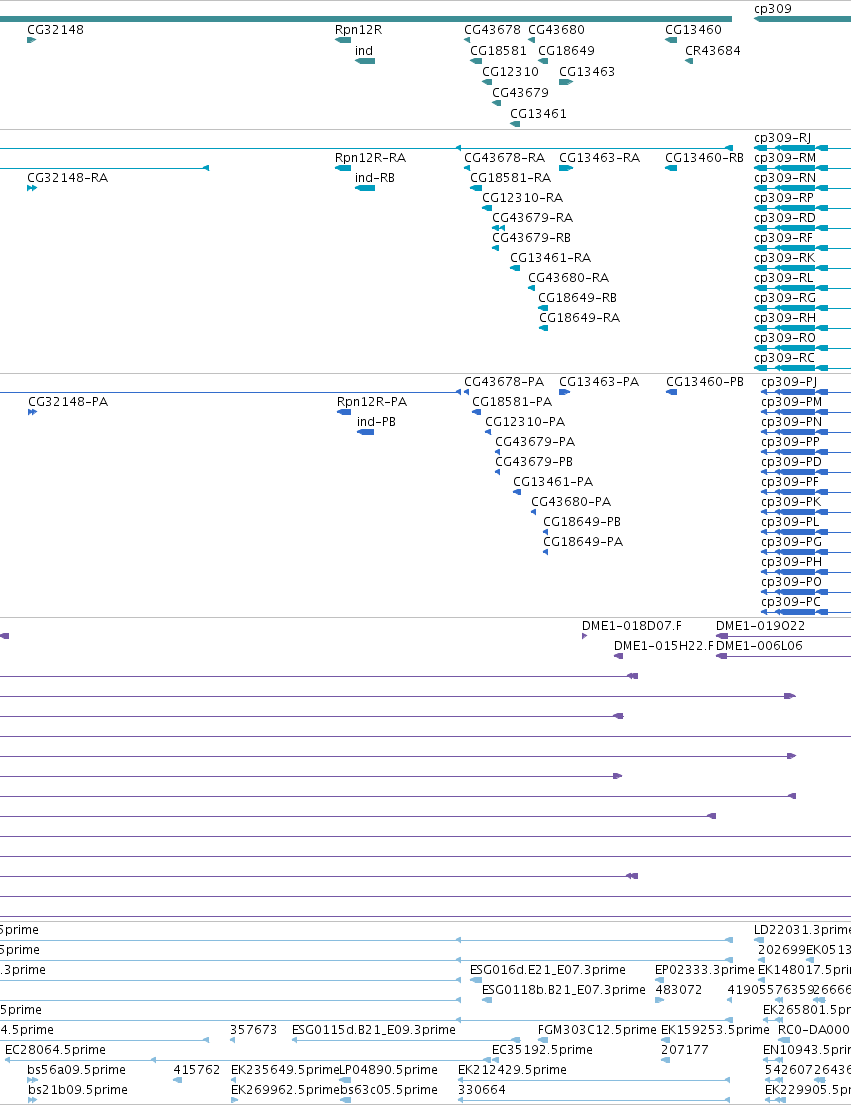Viewport: 851px width, 1105px height.
Task: Open protein CG43678-PA
Action: (x=504, y=382)
